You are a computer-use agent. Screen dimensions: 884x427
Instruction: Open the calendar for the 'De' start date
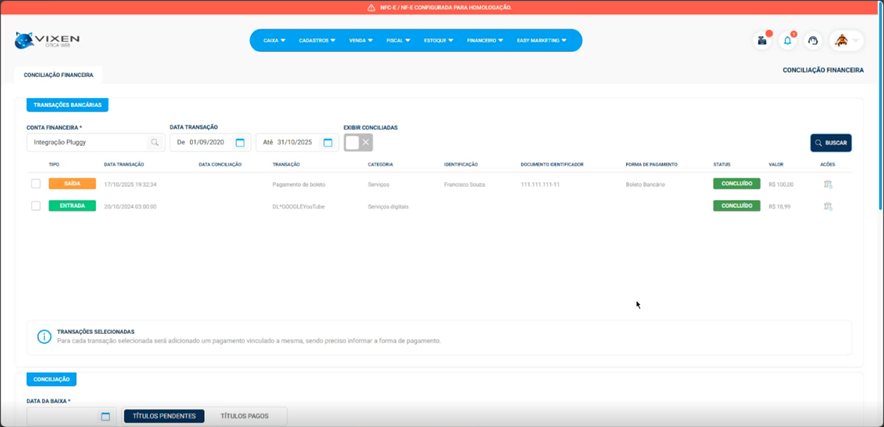click(x=240, y=143)
